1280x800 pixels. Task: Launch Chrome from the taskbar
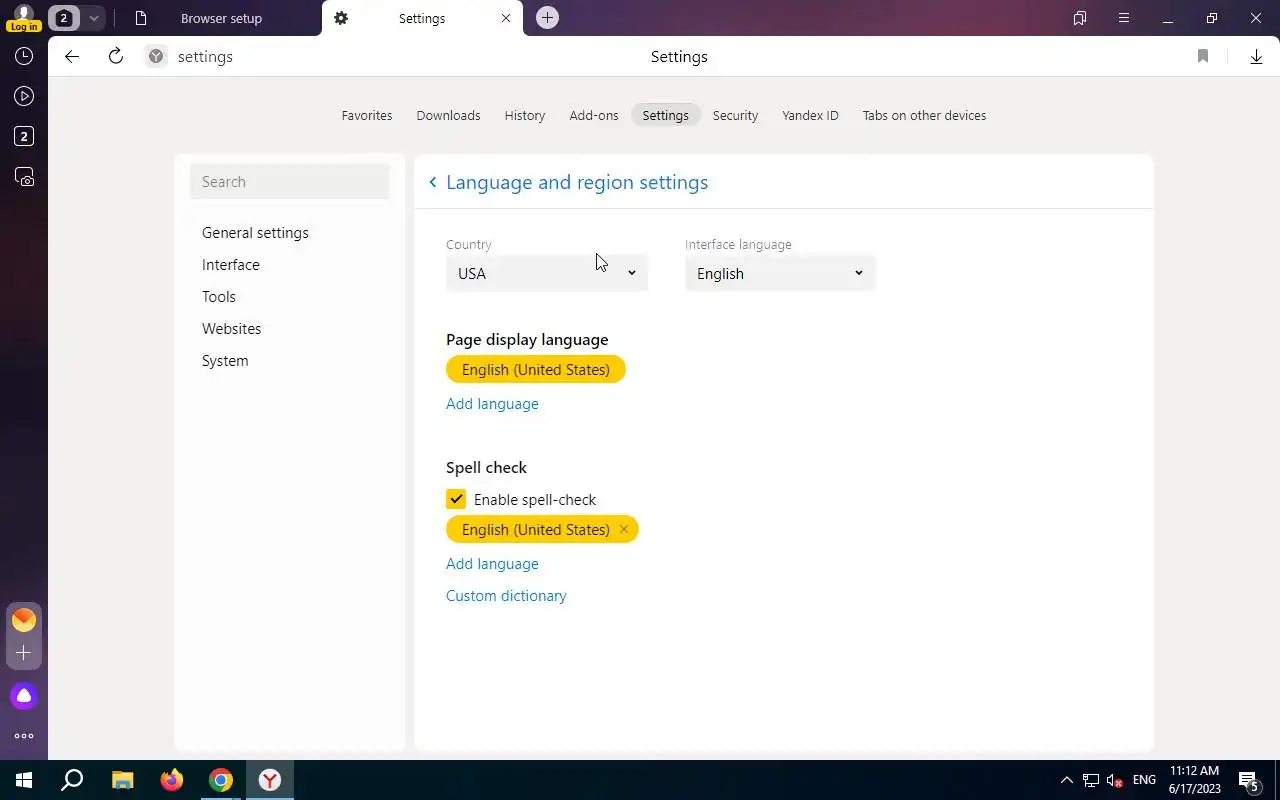click(221, 780)
